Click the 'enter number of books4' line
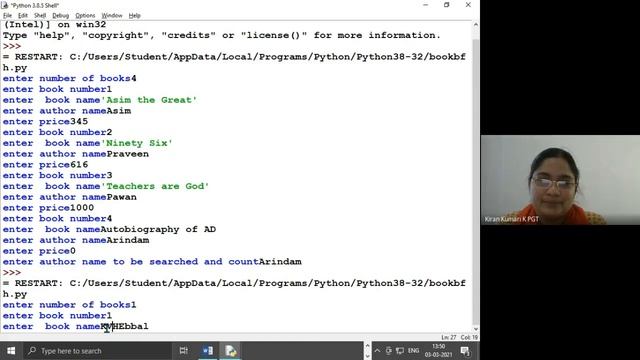The height and width of the screenshot is (360, 640). [x=69, y=78]
